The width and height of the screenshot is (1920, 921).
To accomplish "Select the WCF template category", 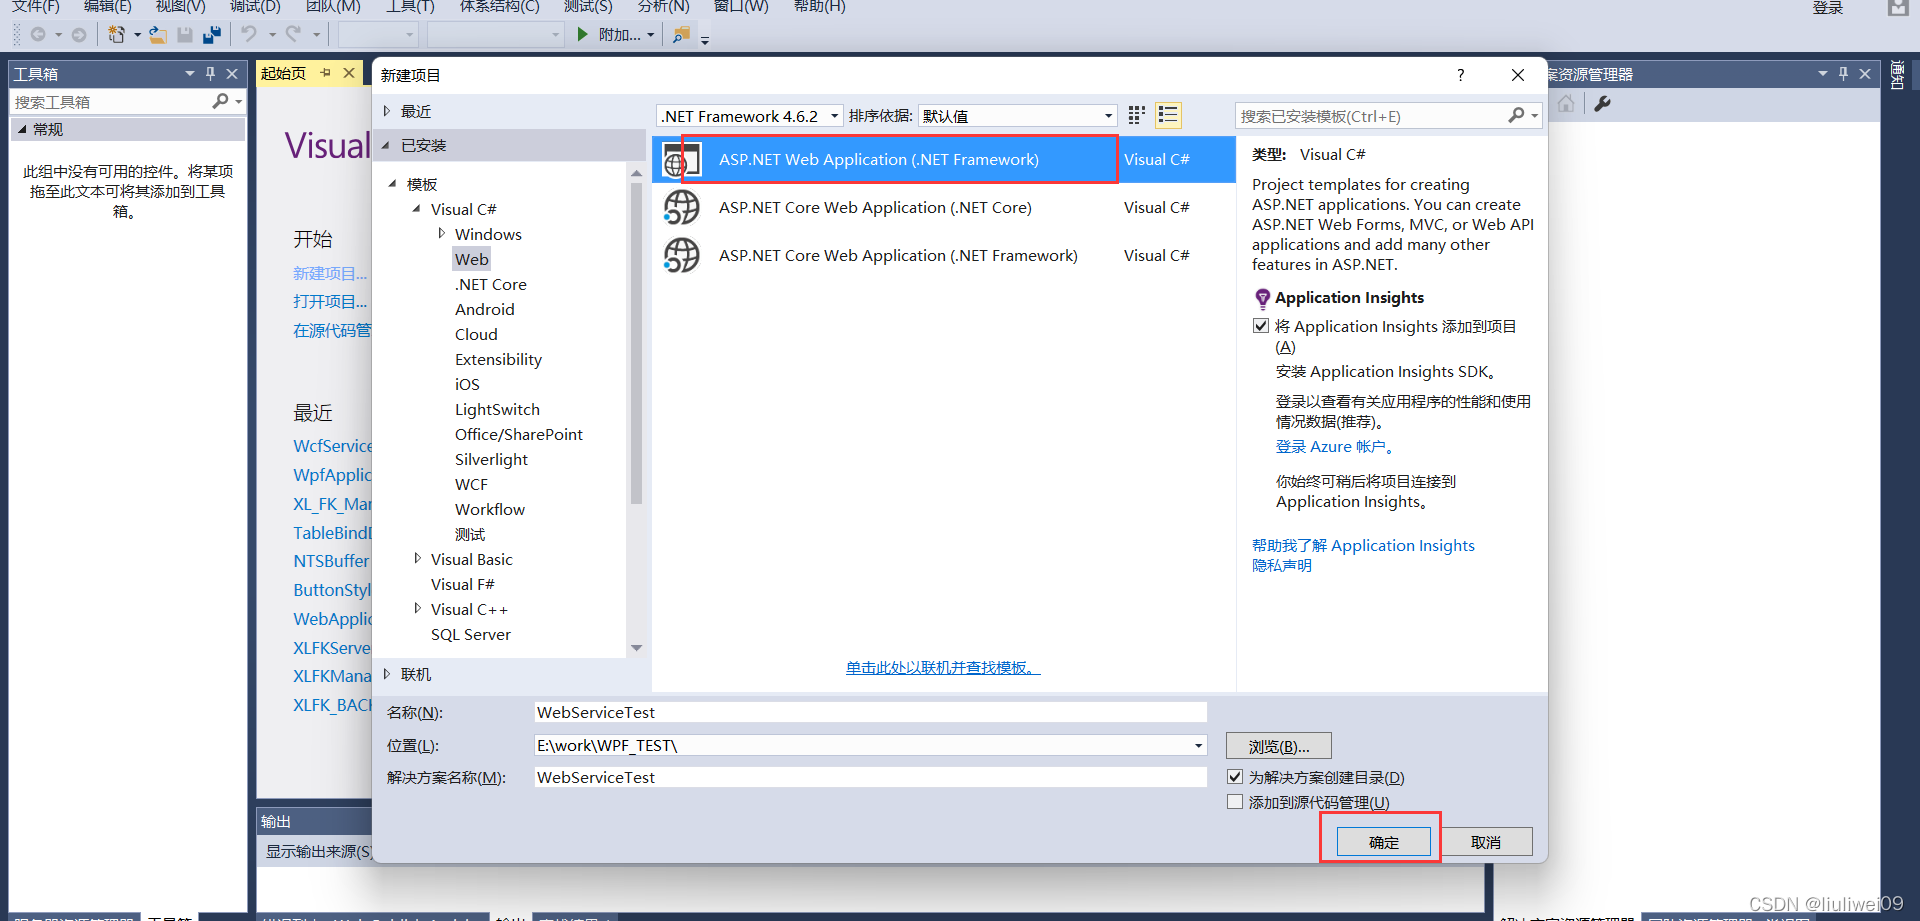I will click(x=471, y=484).
